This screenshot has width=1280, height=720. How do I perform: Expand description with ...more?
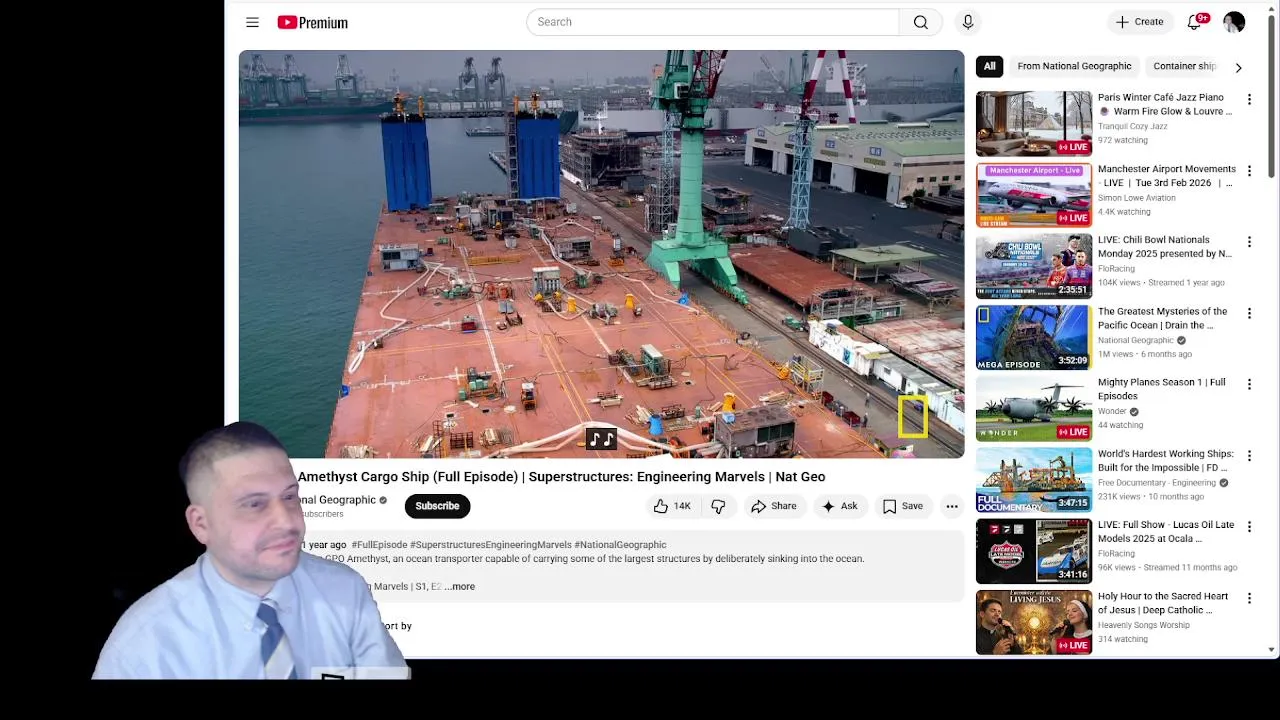460,586
